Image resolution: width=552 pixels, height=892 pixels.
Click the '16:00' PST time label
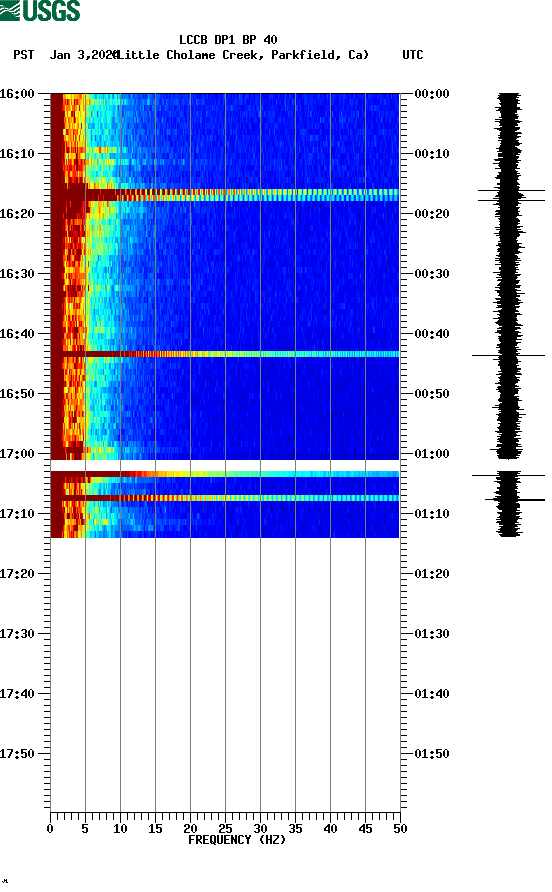[17, 93]
